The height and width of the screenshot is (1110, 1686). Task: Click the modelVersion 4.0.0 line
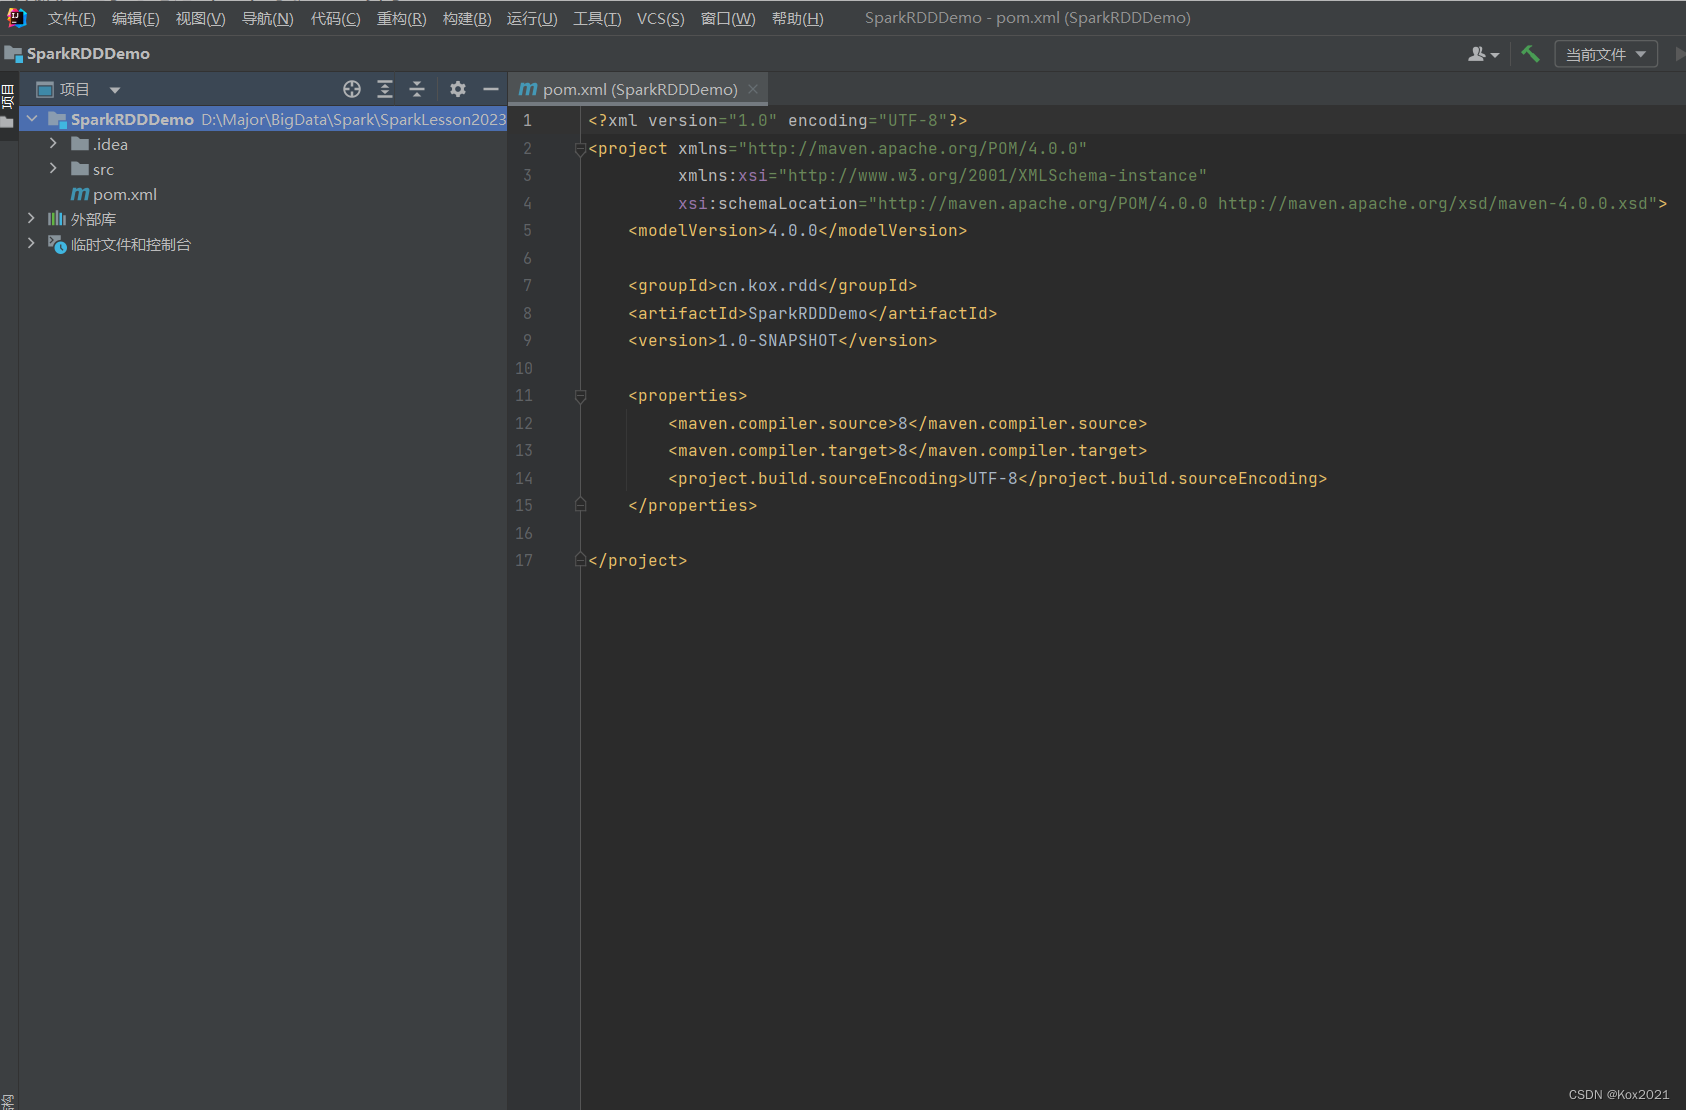[798, 231]
